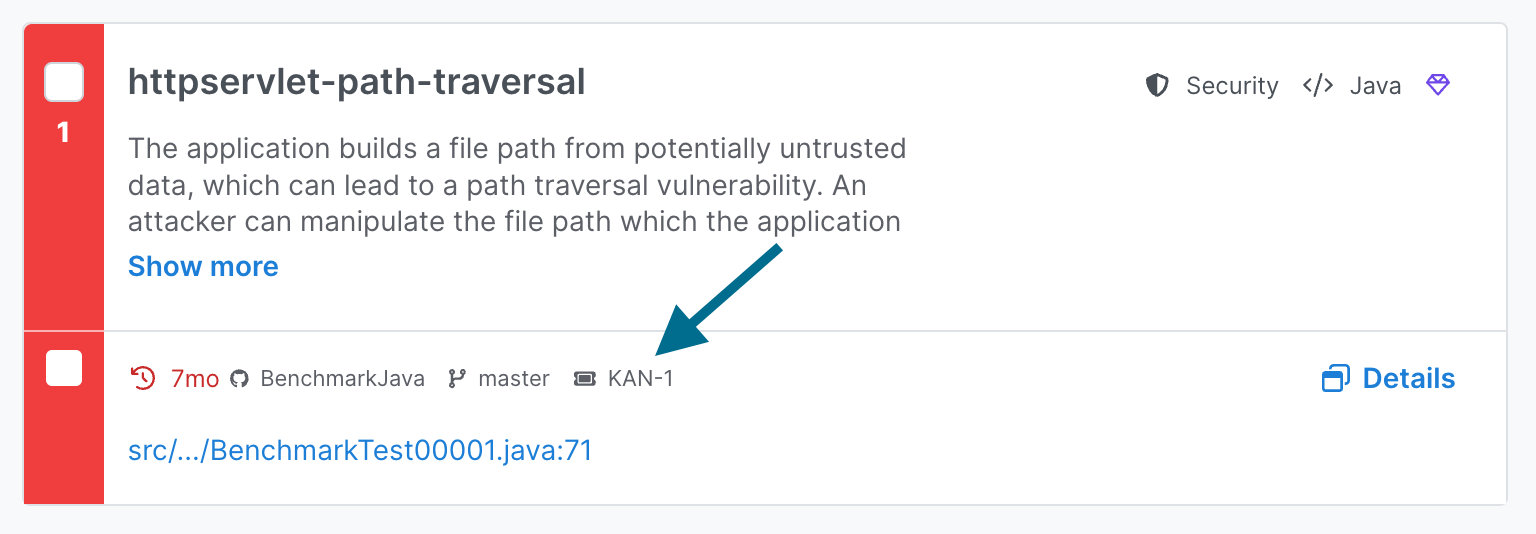Click the Details panel icon
This screenshot has height=534, width=1536.
coord(1335,379)
